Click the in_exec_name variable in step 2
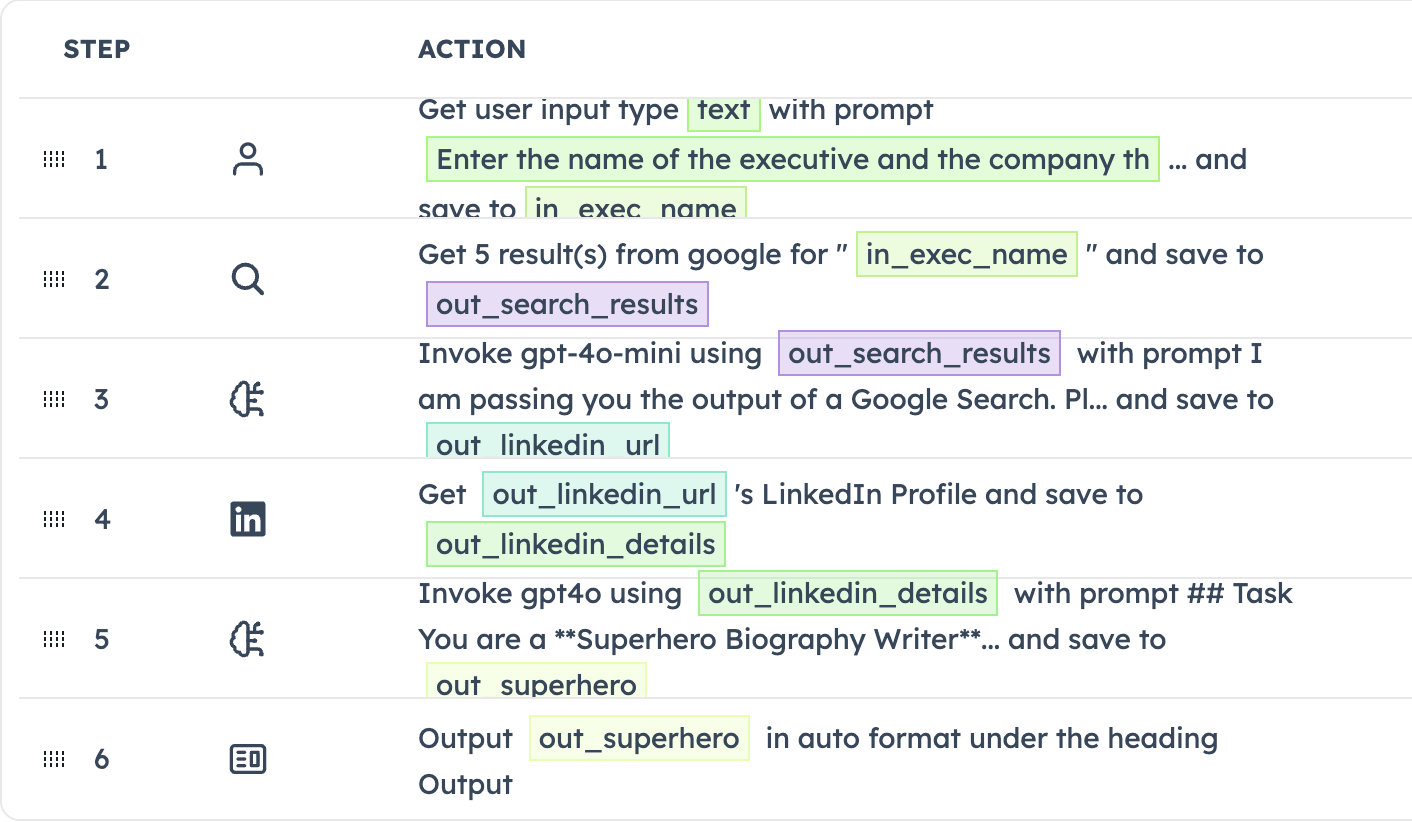The height and width of the screenshot is (822, 1412). tap(966, 255)
